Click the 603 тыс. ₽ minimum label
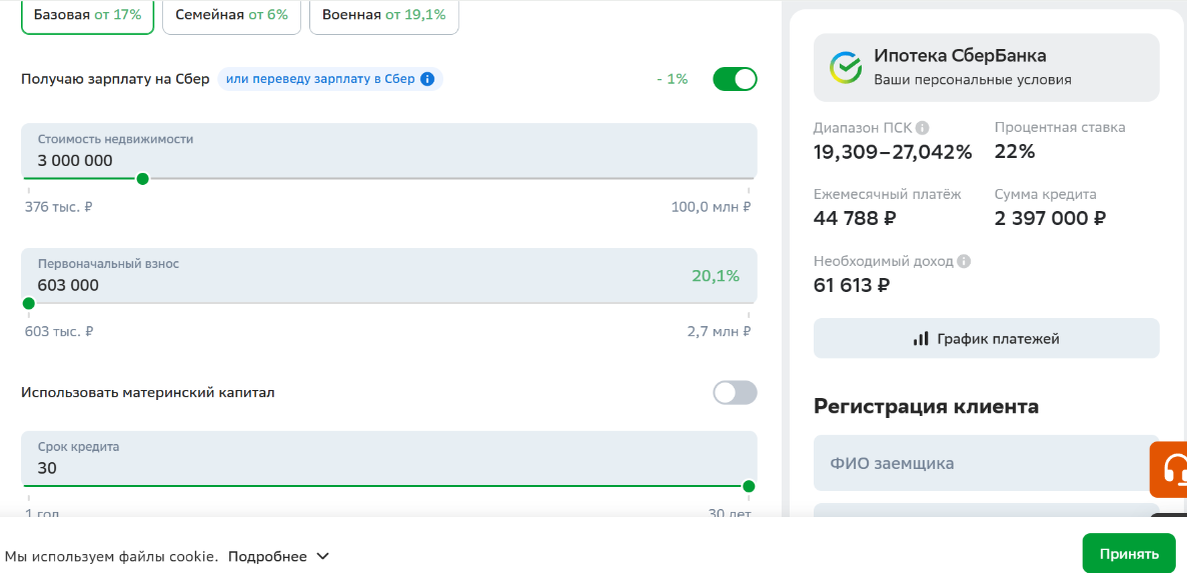Image resolution: width=1187 pixels, height=573 pixels. tap(59, 332)
